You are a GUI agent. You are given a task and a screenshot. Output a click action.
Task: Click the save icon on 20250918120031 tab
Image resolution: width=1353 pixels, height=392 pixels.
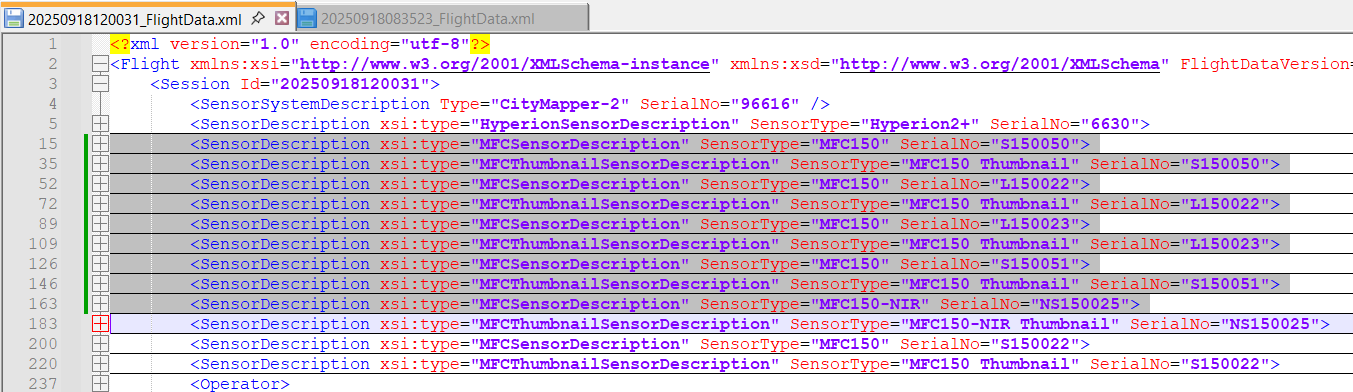(15, 18)
